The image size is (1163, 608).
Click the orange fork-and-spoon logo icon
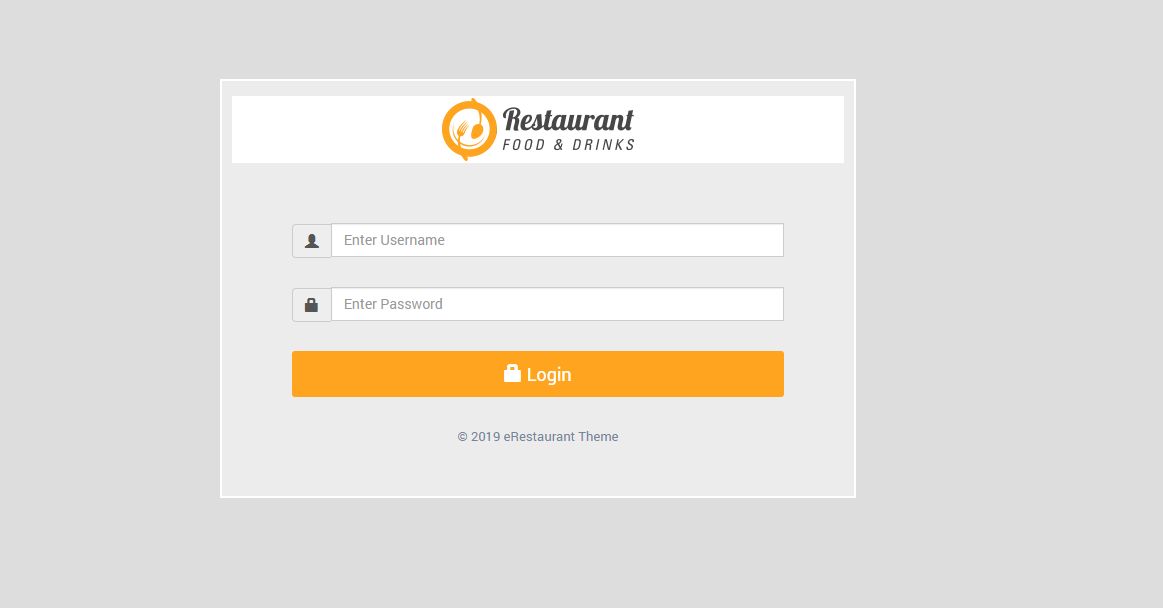click(469, 129)
